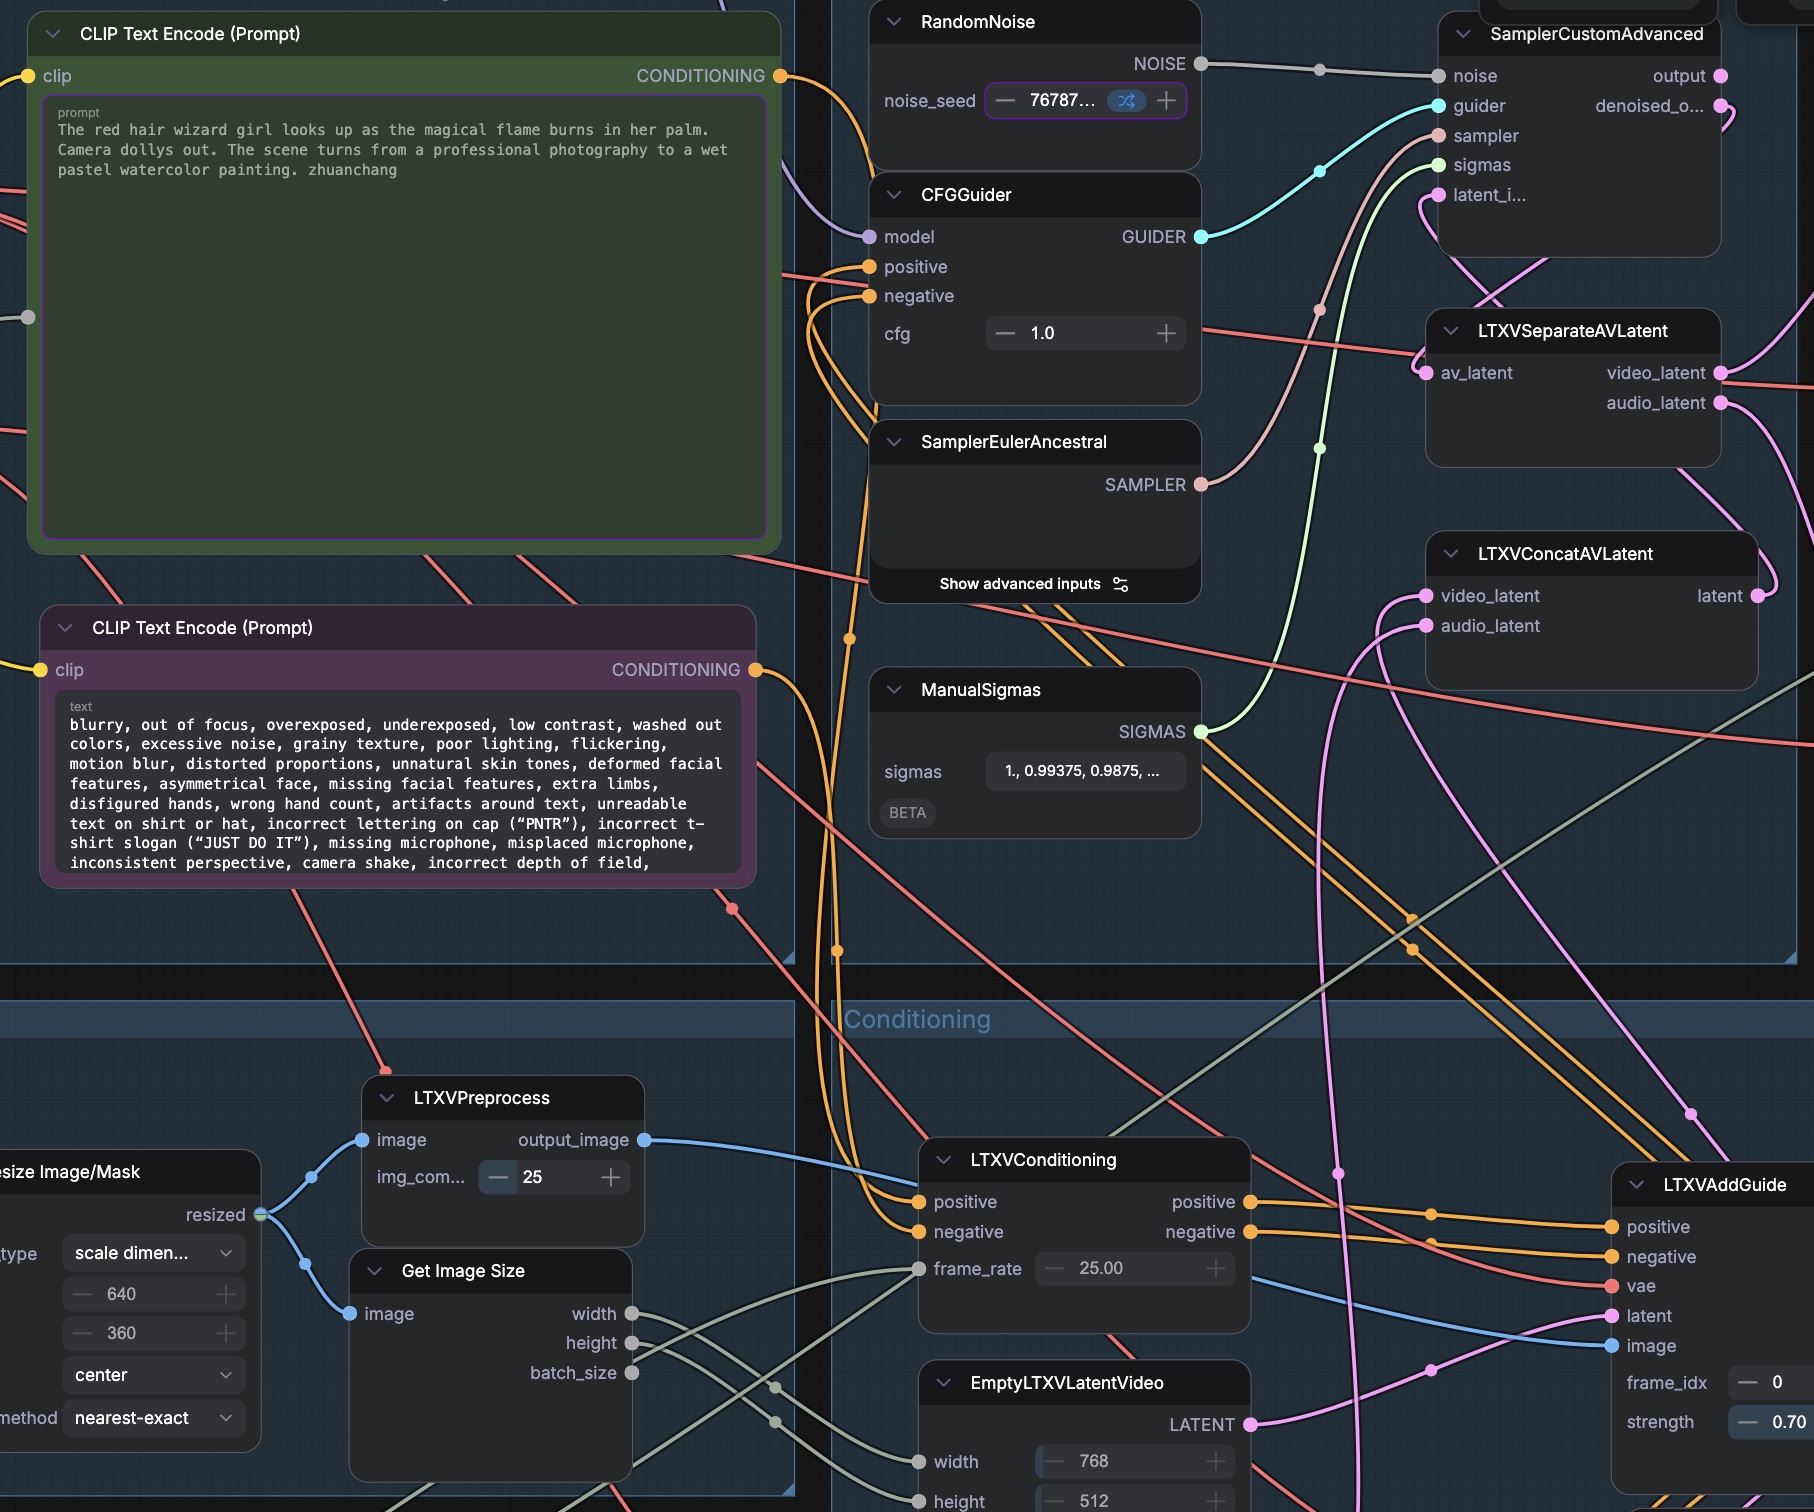Collapse the ManualSigmas node
1814x1512 pixels.
[895, 690]
